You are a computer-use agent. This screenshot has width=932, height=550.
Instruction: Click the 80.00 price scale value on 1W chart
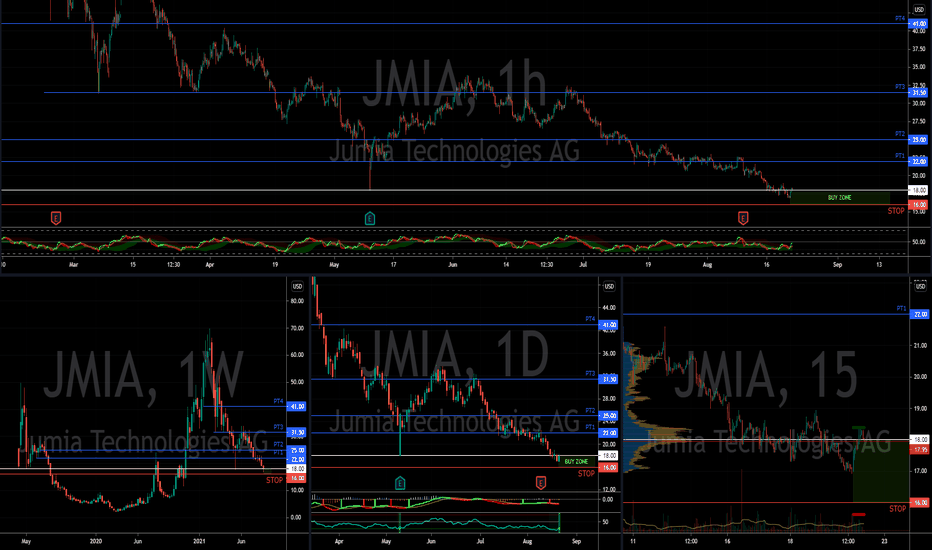point(297,301)
